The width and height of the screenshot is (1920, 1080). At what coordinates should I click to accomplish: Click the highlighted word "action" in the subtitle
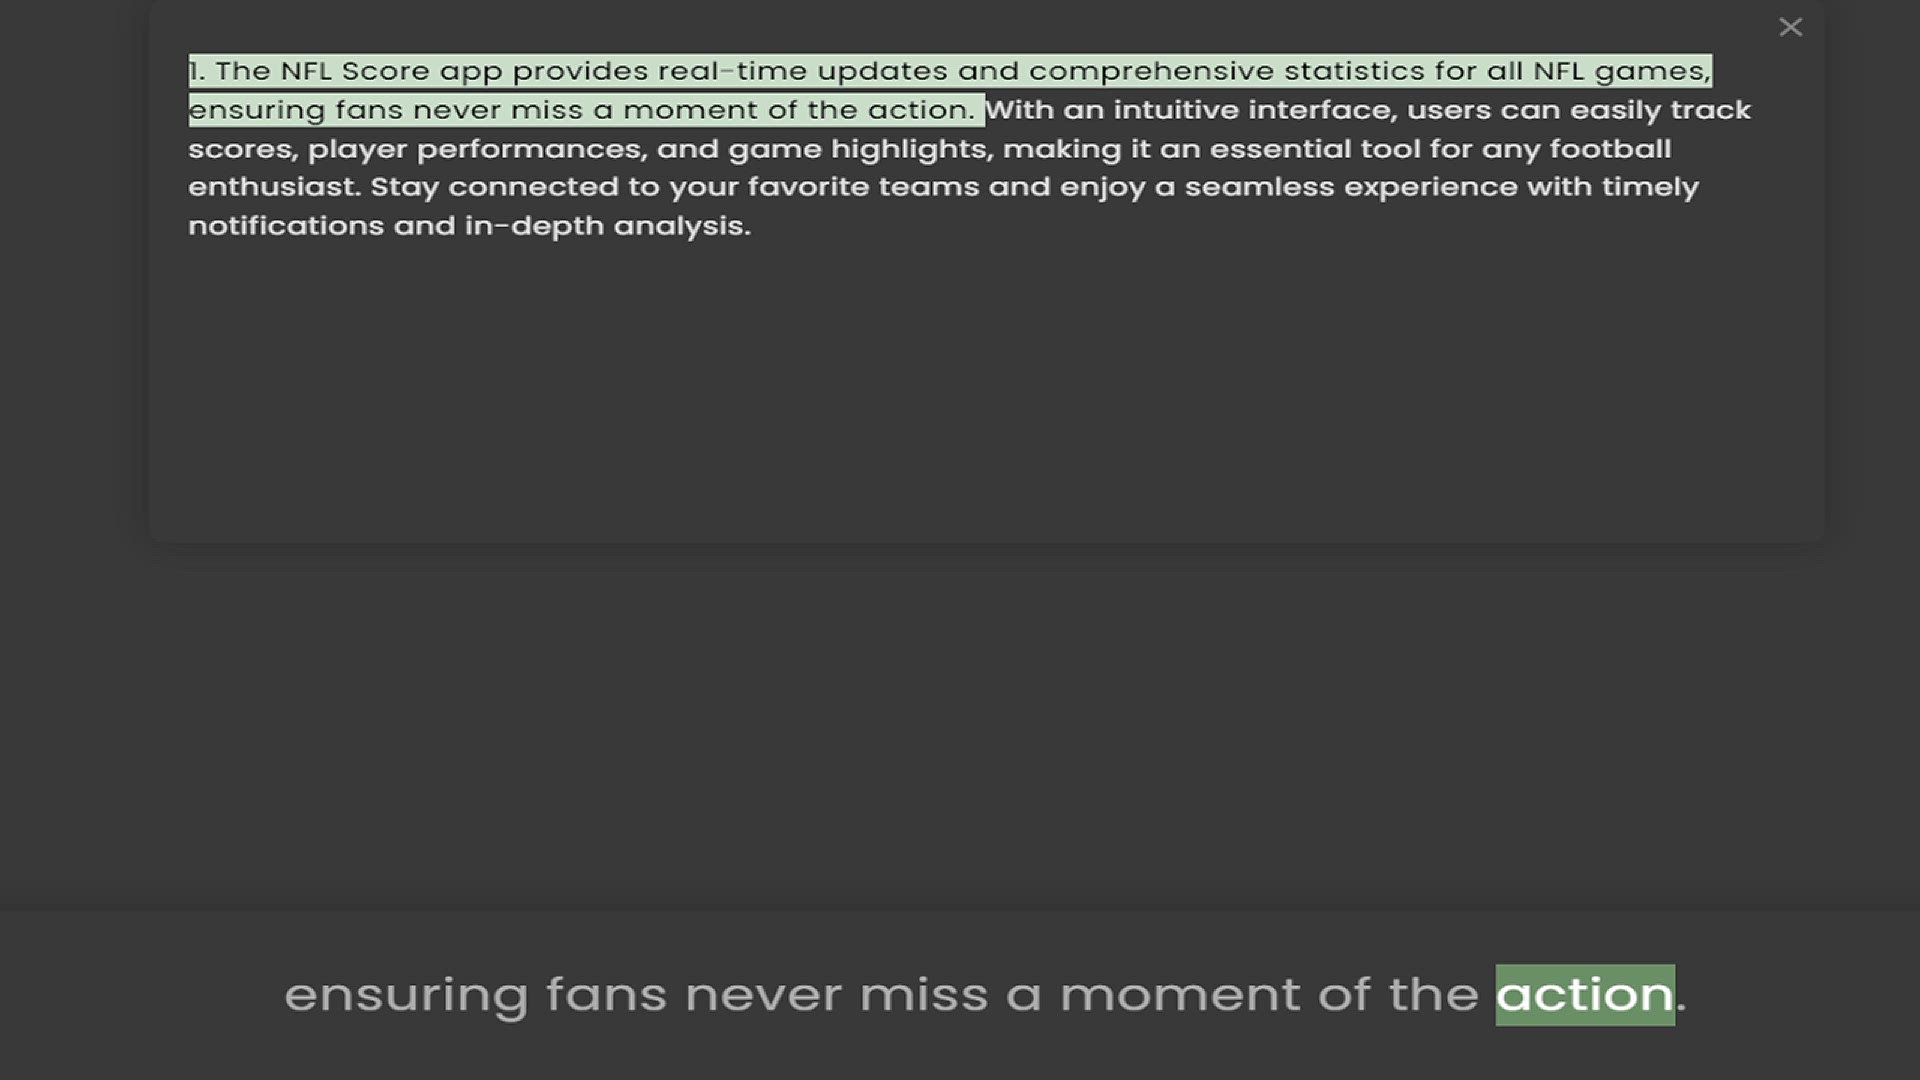pyautogui.click(x=1584, y=995)
